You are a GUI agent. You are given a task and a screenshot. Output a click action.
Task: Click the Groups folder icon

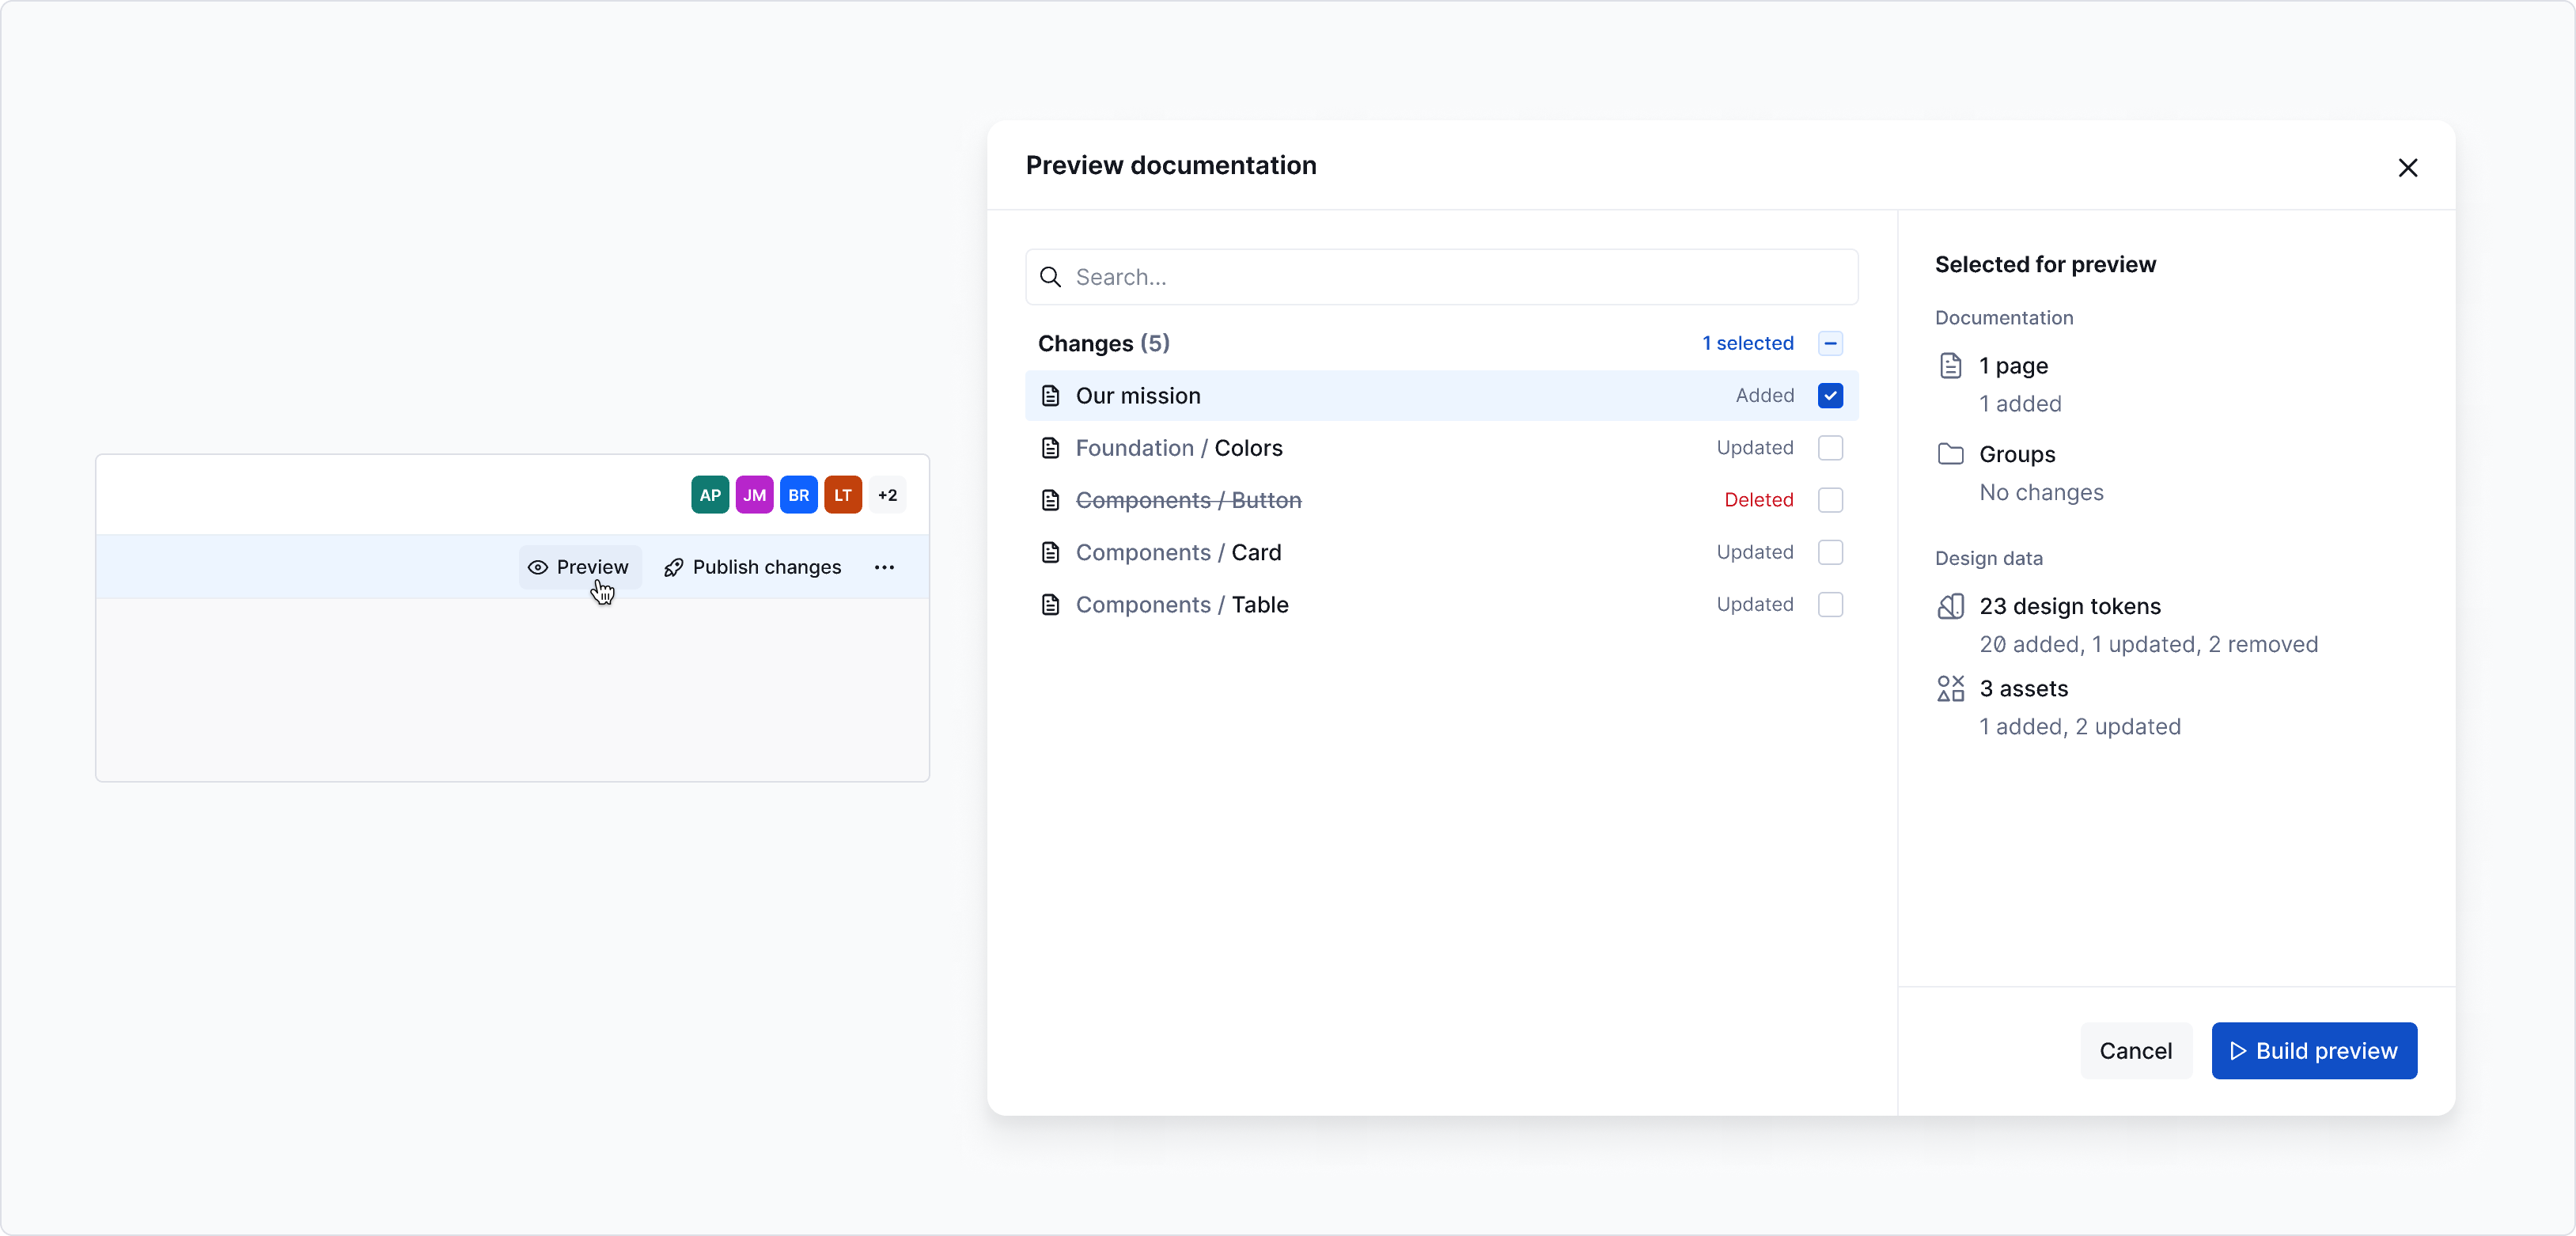point(1951,454)
